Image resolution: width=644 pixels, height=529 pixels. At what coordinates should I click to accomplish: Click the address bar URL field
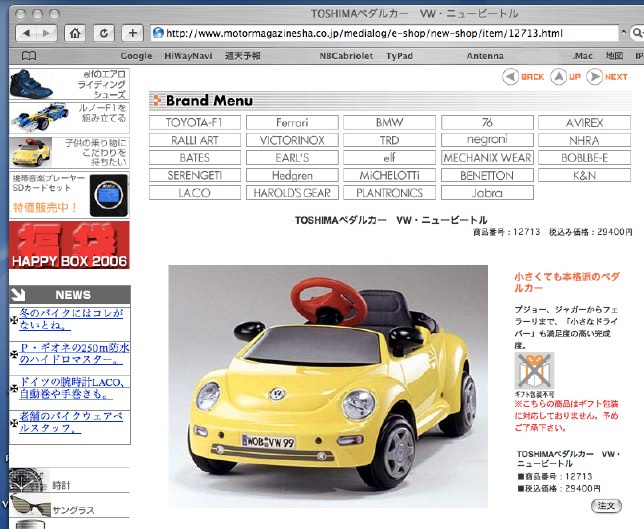click(x=385, y=33)
